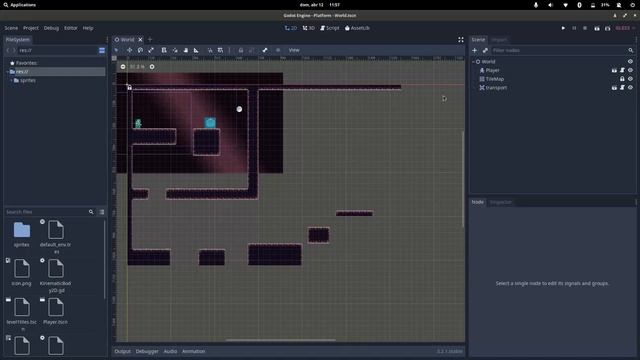
Task: Open the Editor menu
Action: (x=71, y=28)
